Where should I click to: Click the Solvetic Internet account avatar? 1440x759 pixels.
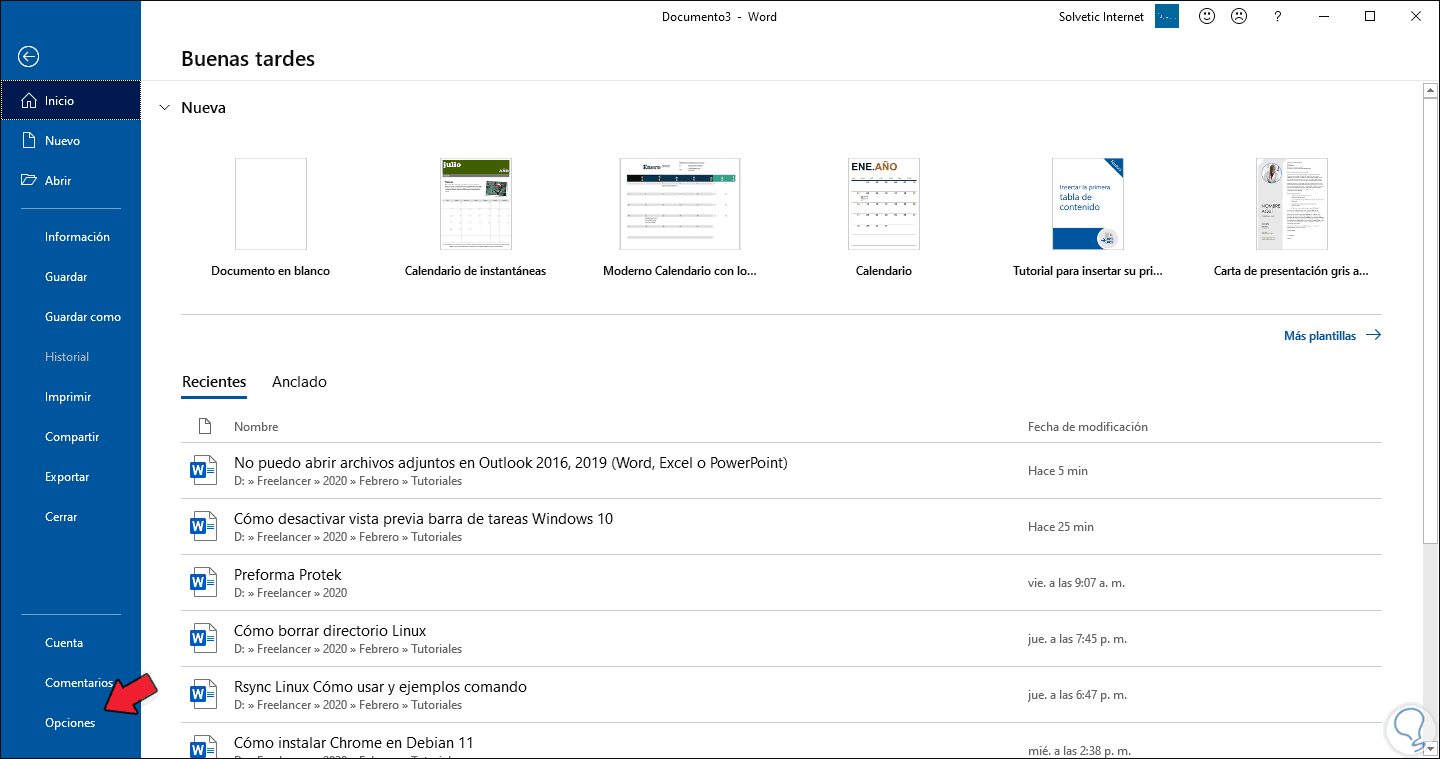click(1167, 17)
